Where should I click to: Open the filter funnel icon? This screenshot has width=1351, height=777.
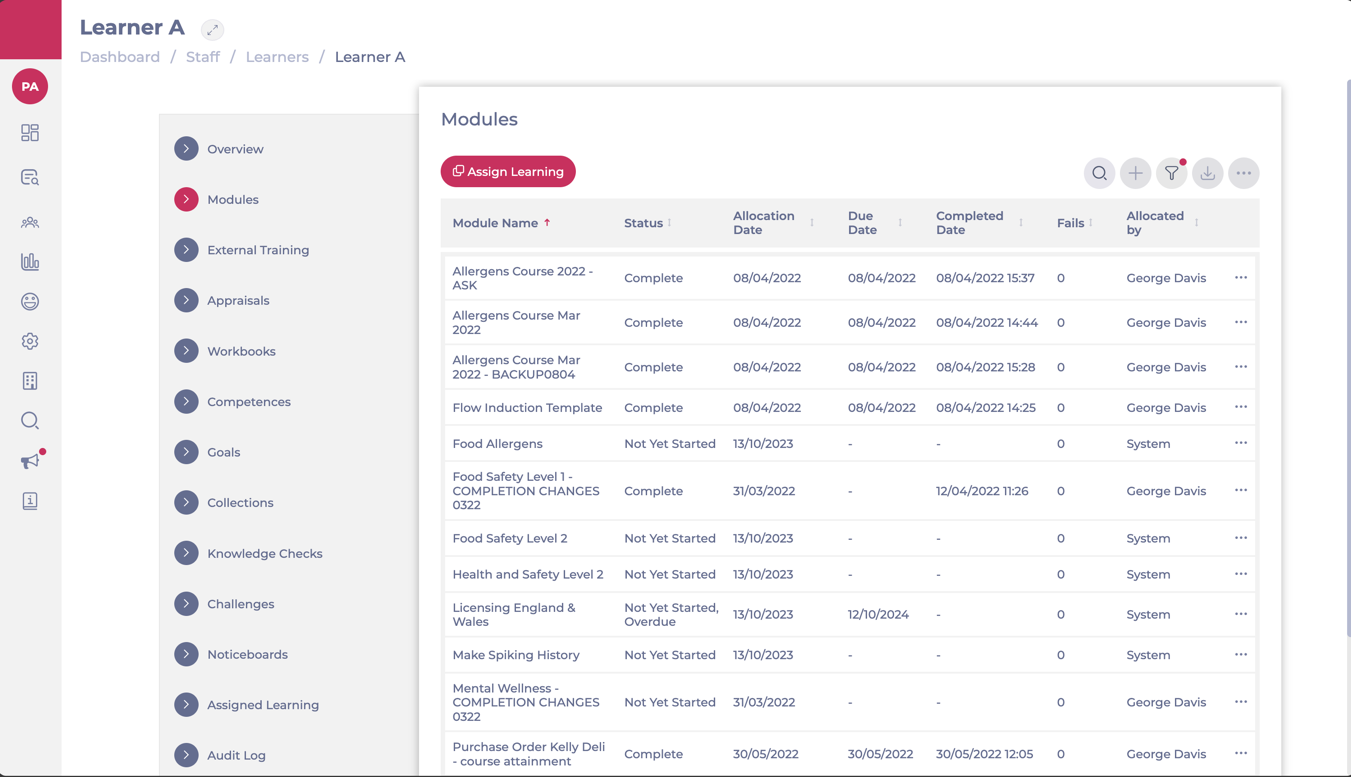tap(1171, 173)
